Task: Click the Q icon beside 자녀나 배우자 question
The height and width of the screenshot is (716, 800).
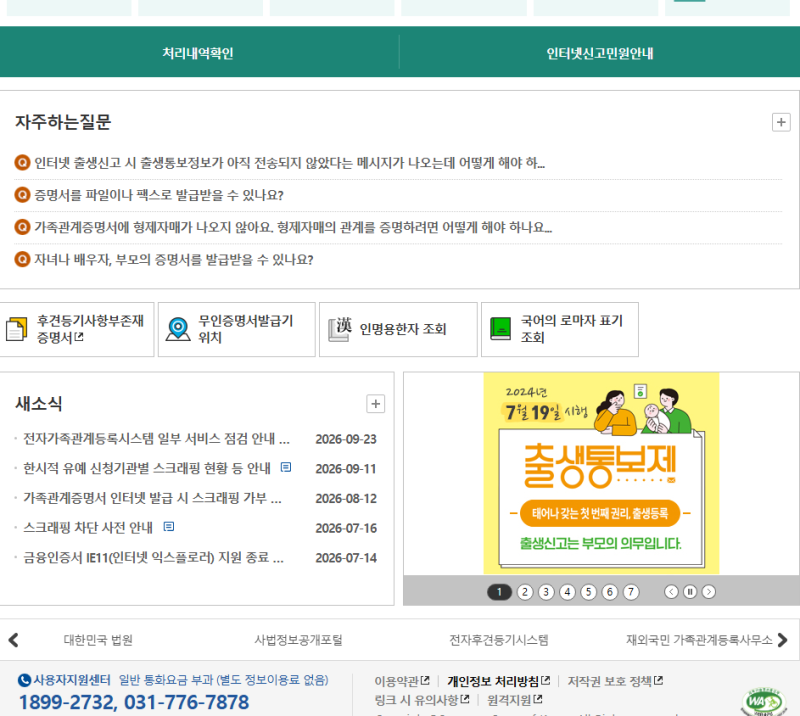Action: (x=22, y=259)
